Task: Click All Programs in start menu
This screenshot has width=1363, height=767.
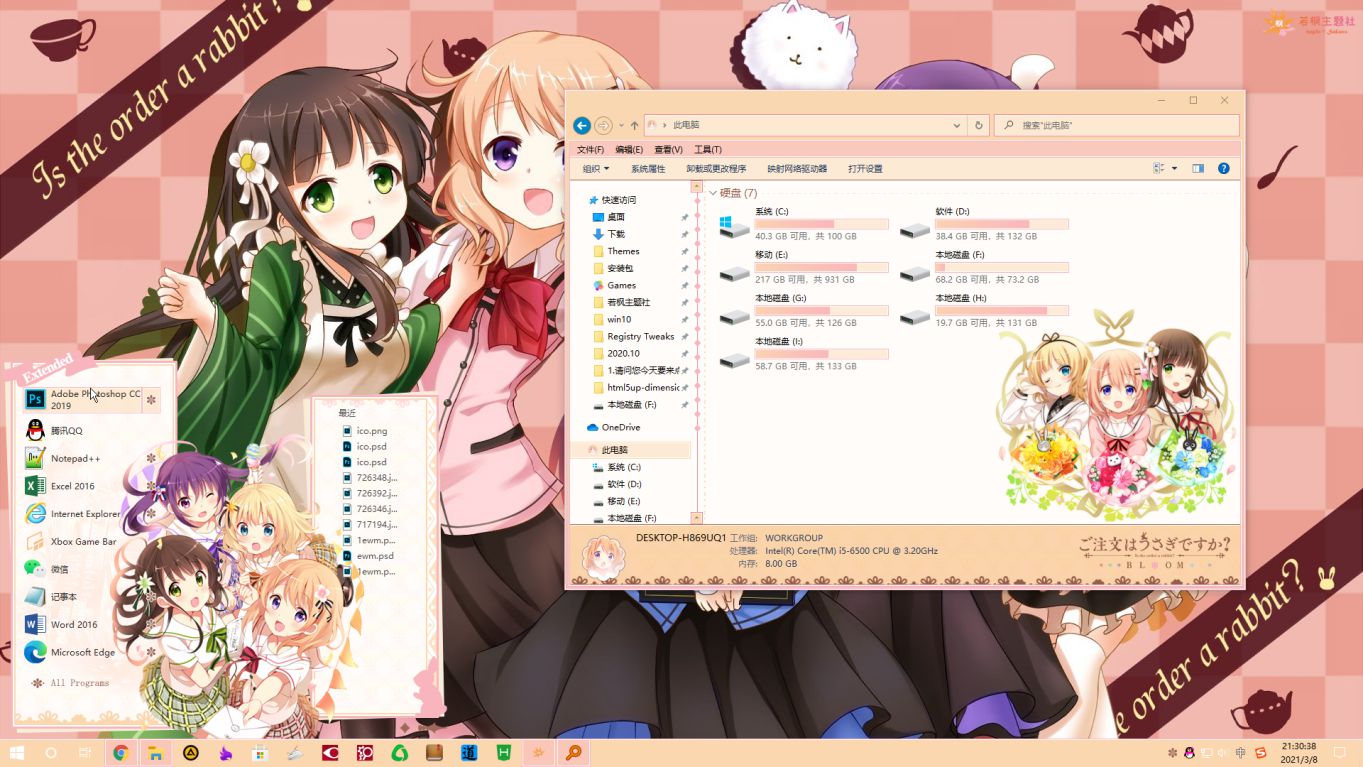Action: tap(71, 683)
